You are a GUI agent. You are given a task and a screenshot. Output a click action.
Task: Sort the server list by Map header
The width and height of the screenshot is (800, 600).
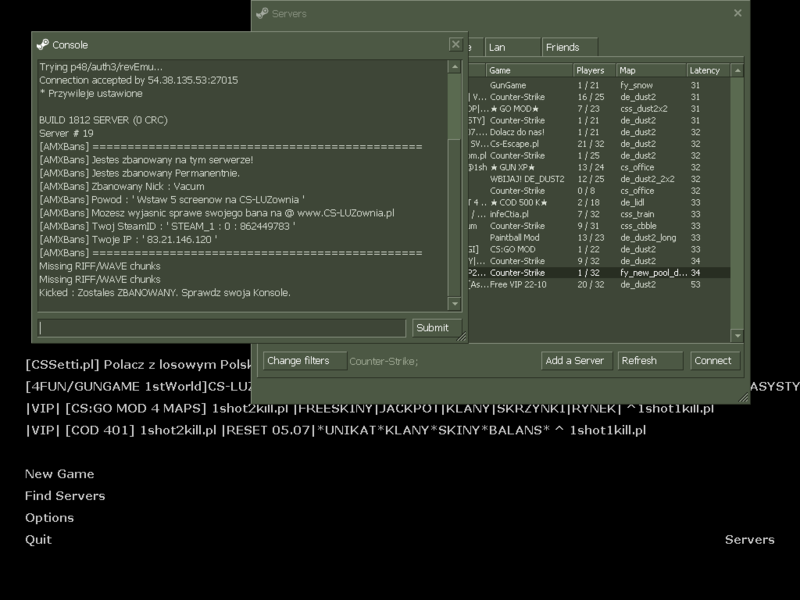(649, 71)
